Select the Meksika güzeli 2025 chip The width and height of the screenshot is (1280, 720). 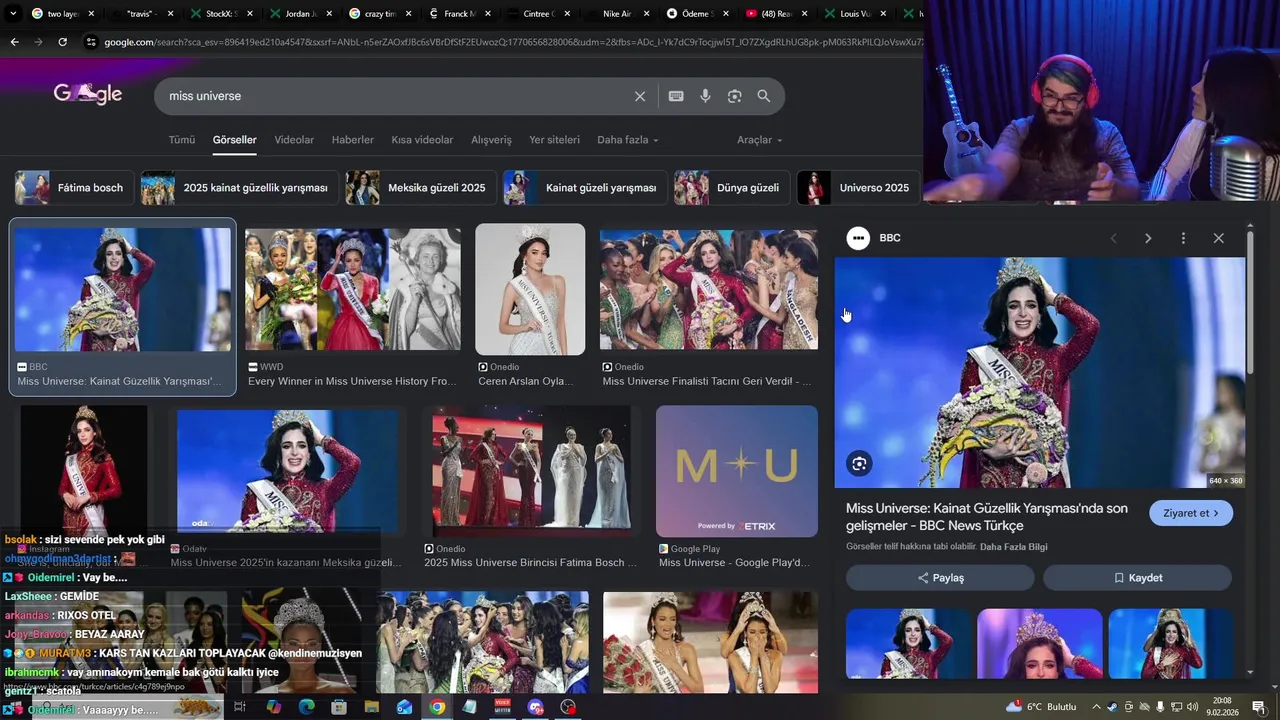[x=420, y=188]
